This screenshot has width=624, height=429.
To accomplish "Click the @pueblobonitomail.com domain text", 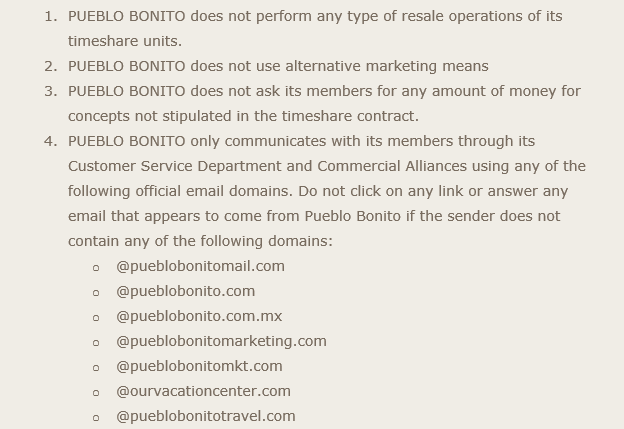I will pos(200,266).
